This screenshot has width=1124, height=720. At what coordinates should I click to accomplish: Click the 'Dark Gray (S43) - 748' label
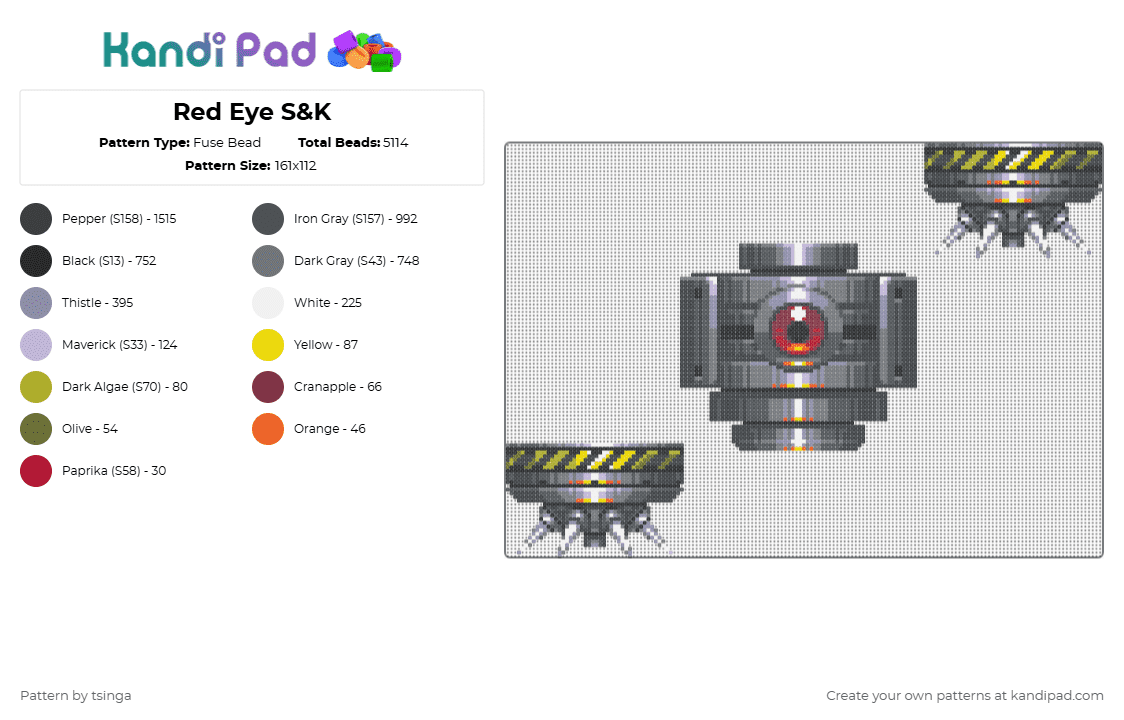tap(357, 261)
